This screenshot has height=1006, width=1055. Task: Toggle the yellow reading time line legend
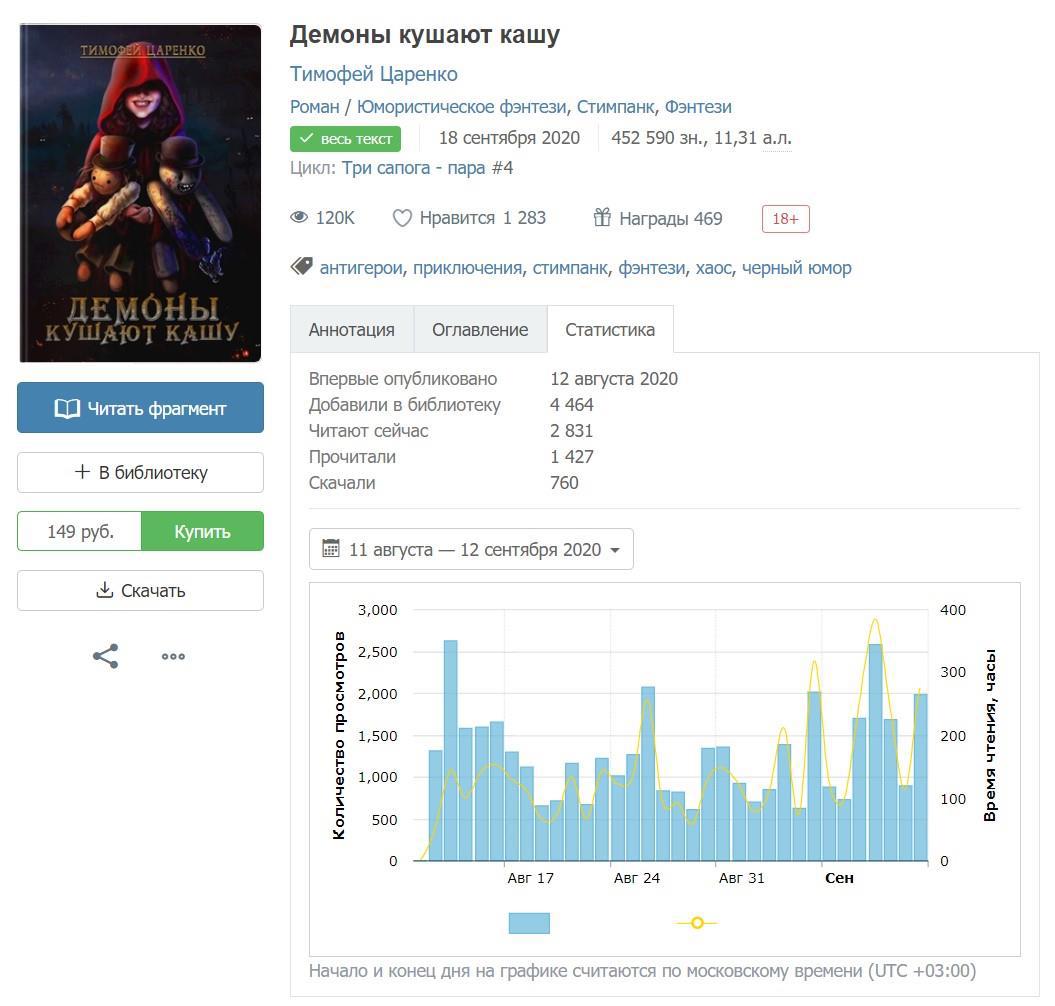(x=697, y=923)
